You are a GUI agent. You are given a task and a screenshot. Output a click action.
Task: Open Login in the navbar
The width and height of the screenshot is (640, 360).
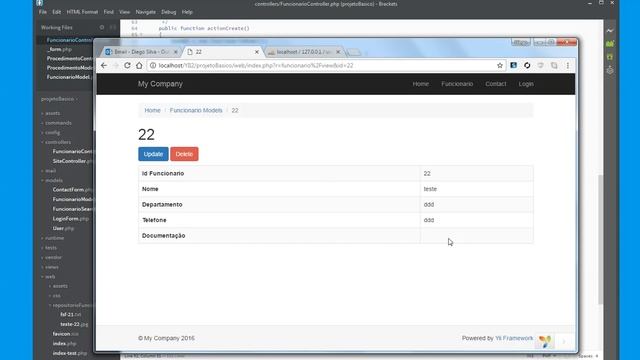coord(526,84)
